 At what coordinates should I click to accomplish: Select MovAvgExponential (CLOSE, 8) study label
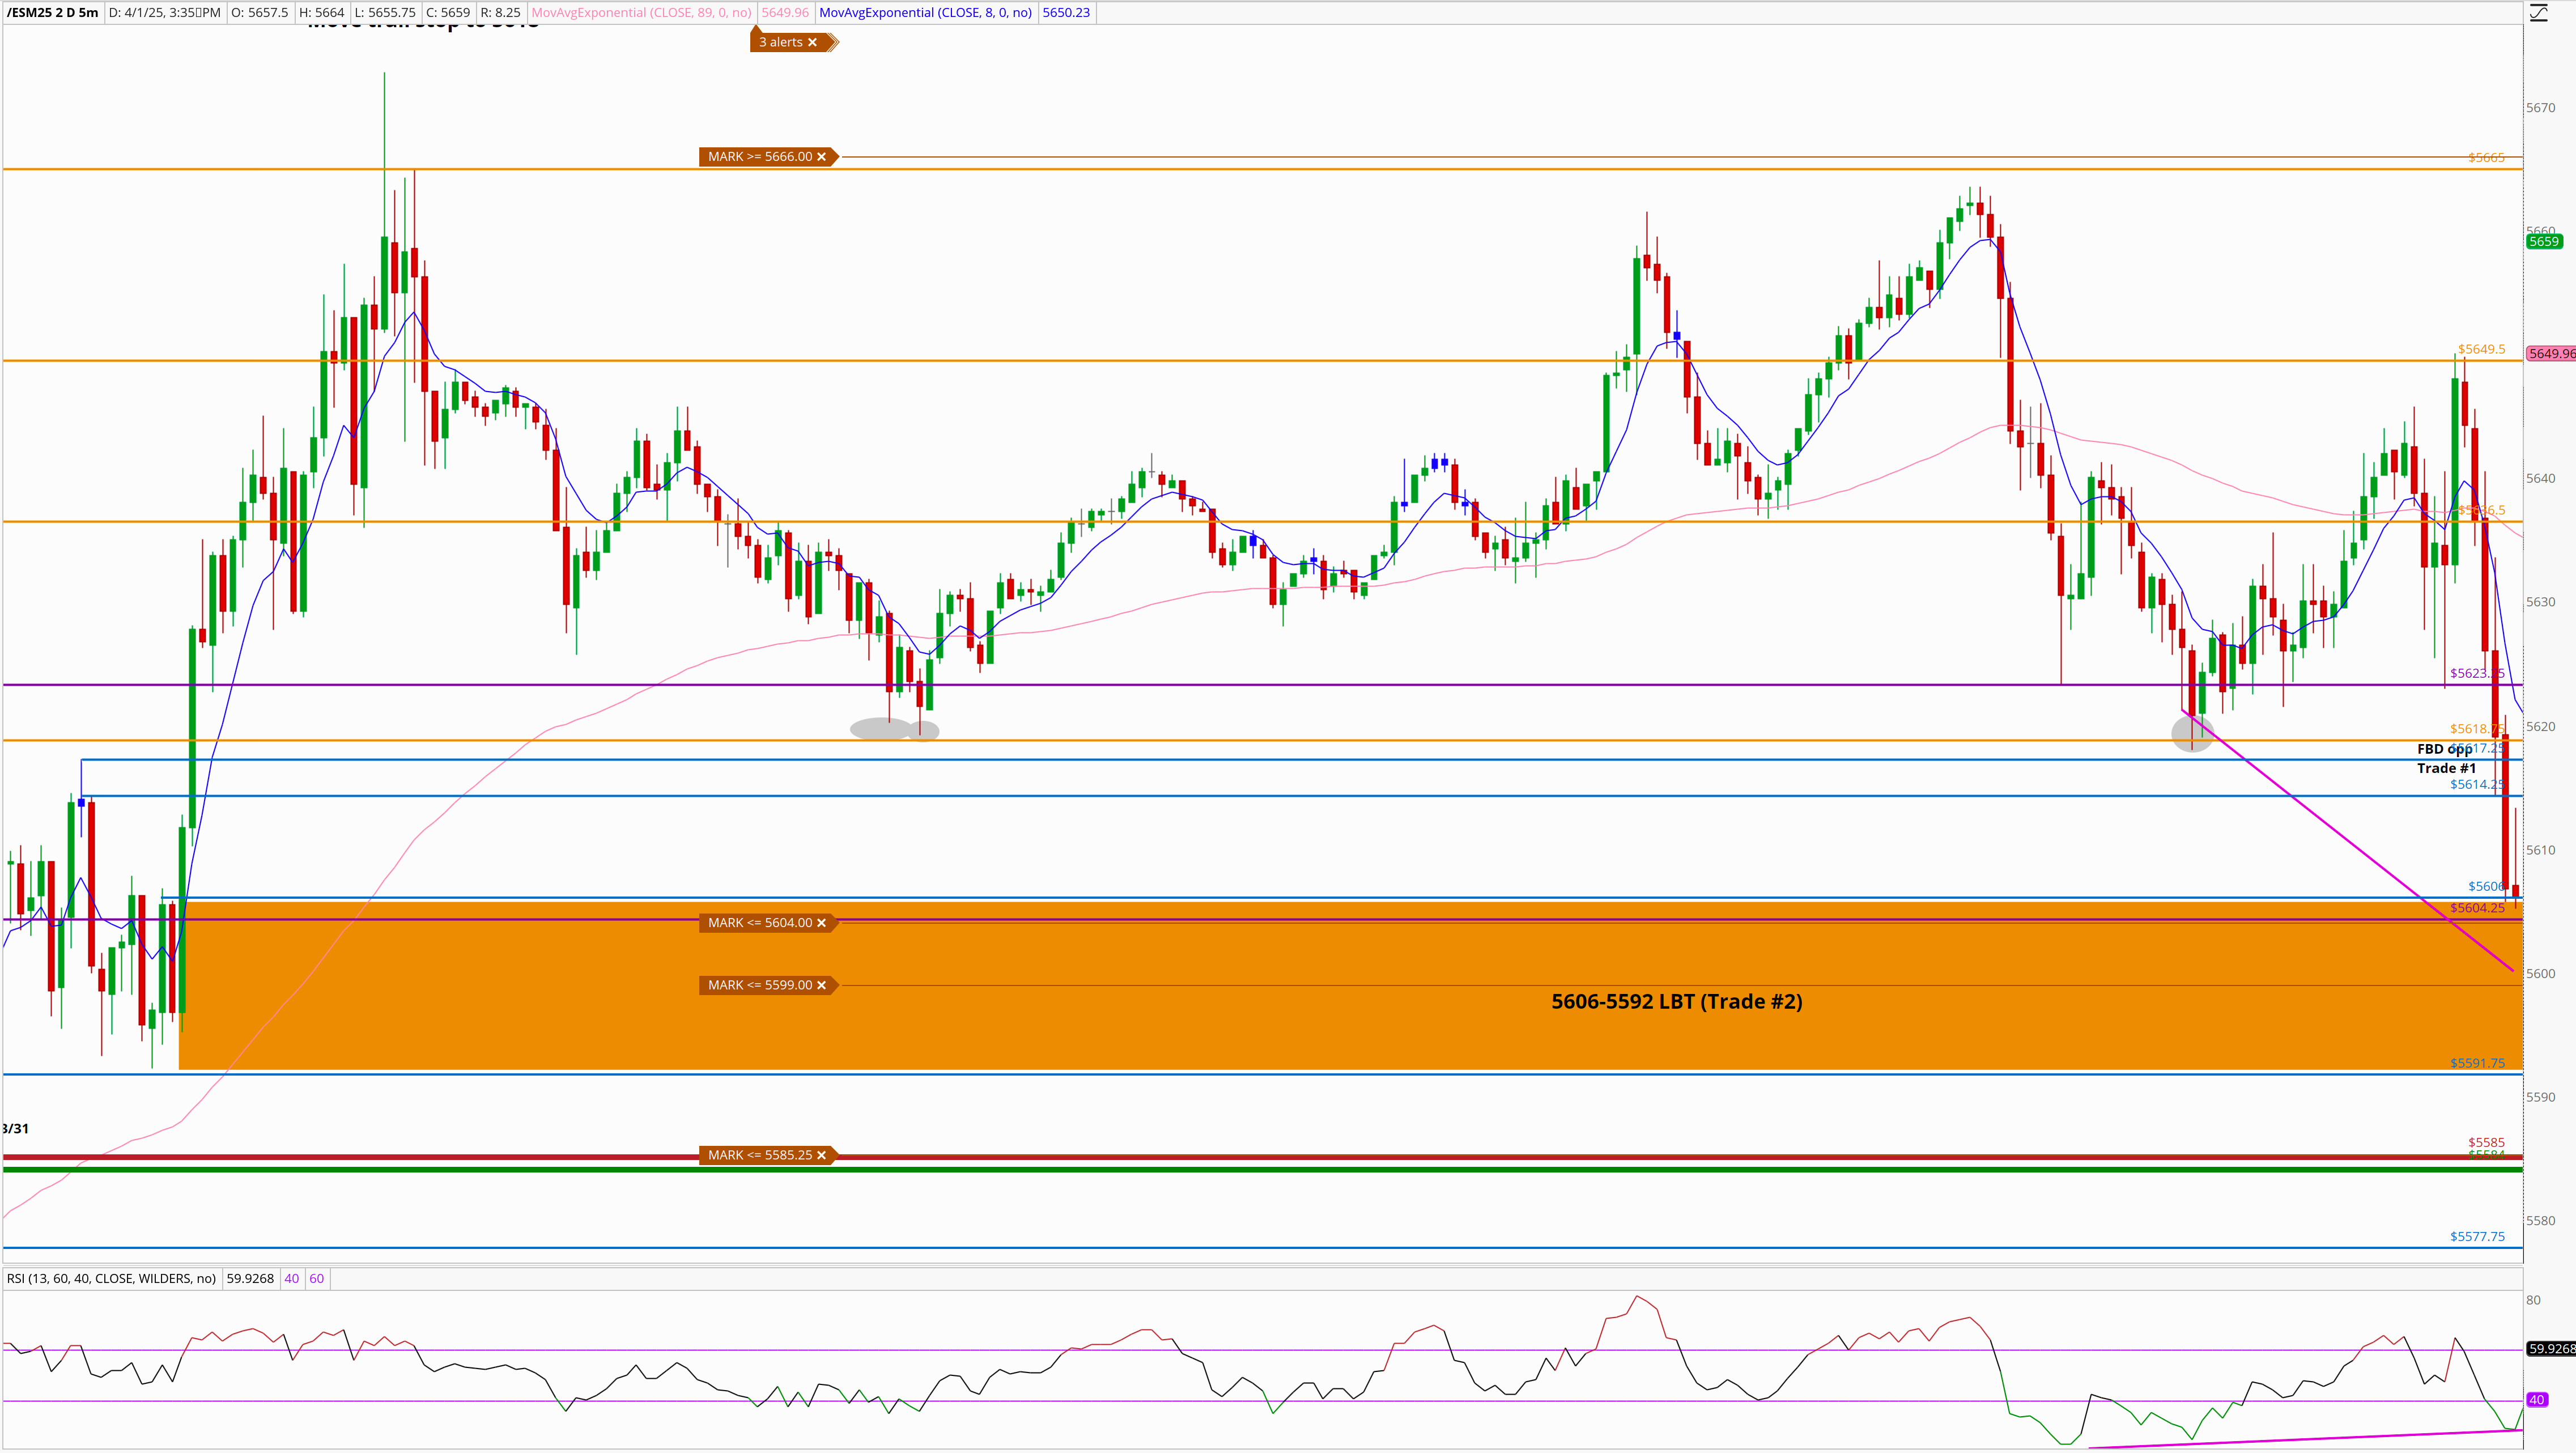[925, 13]
